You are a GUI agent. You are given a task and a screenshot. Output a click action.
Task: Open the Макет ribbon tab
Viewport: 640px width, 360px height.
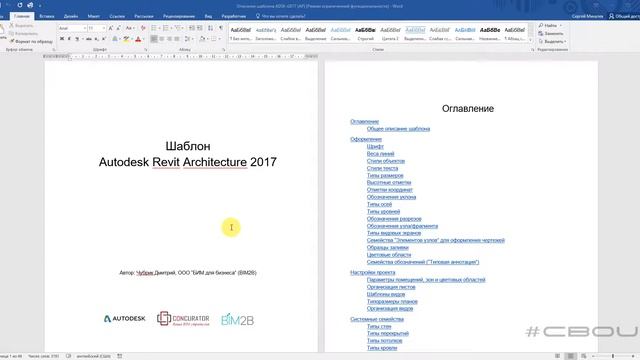pos(93,16)
